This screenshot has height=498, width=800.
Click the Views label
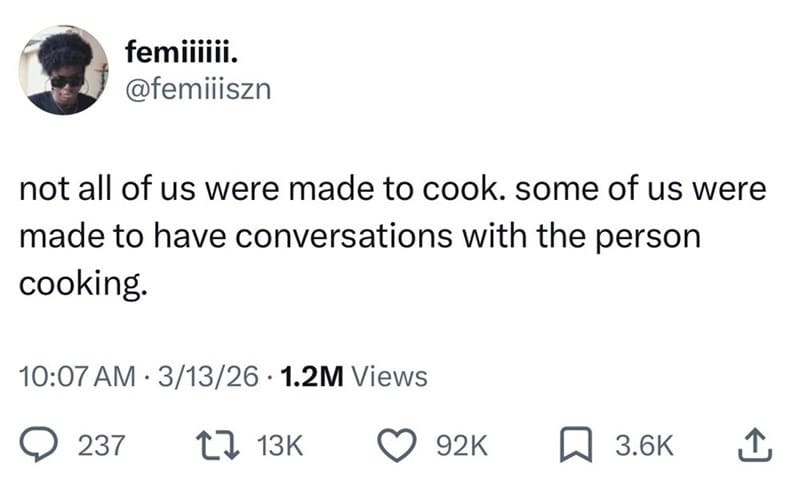click(x=391, y=376)
